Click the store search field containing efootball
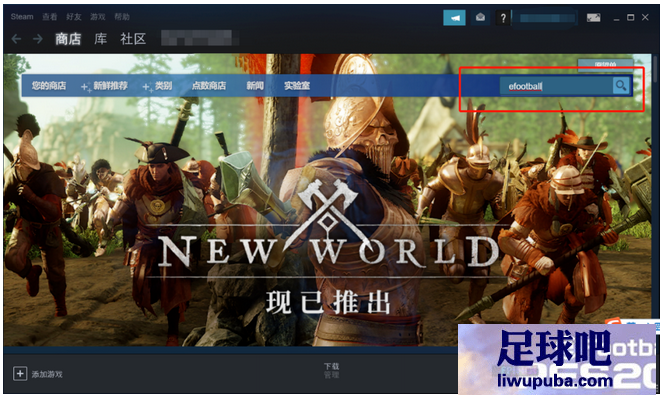 556,86
